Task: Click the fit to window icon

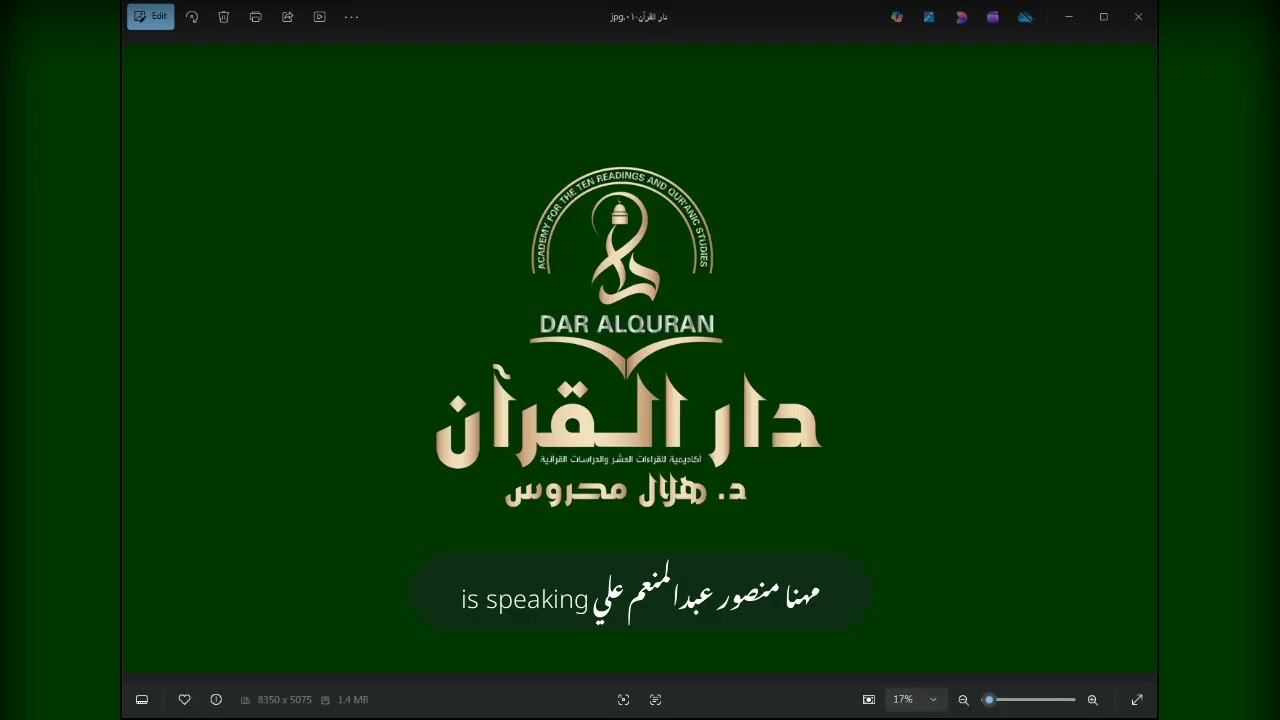Action: click(869, 700)
